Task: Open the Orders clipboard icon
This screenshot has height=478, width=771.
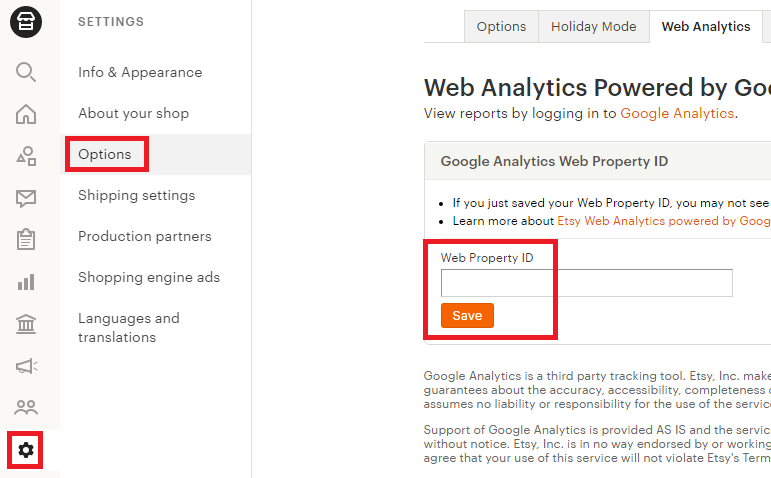Action: coord(26,240)
